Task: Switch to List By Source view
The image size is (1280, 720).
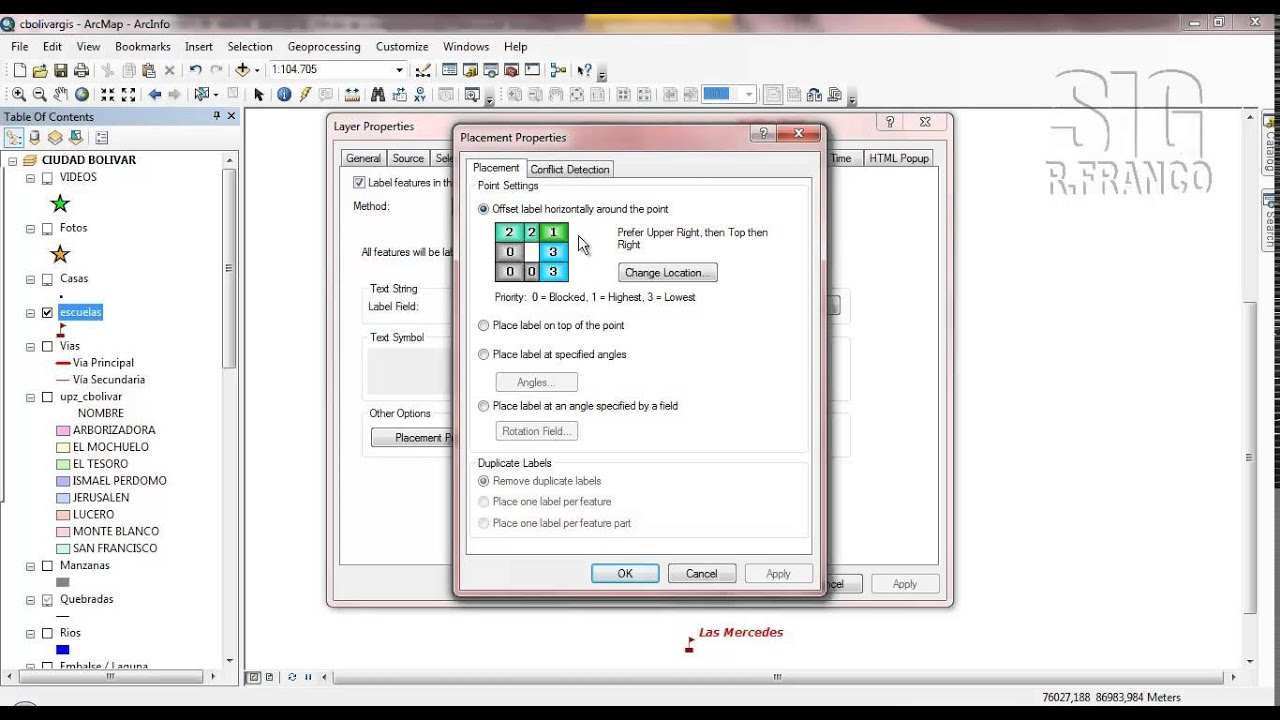Action: click(x=34, y=138)
